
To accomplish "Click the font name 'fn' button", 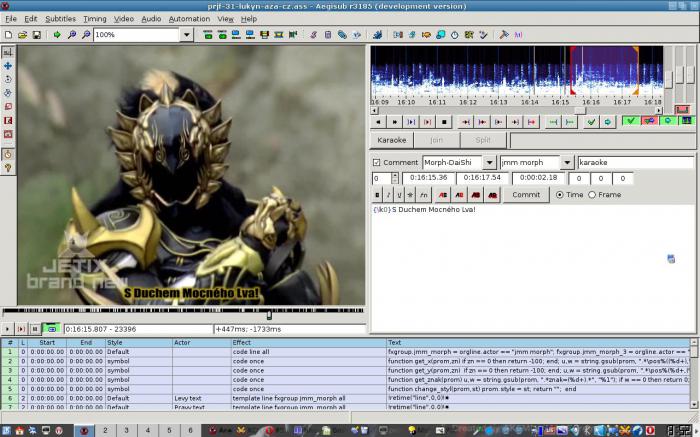I will [x=424, y=195].
